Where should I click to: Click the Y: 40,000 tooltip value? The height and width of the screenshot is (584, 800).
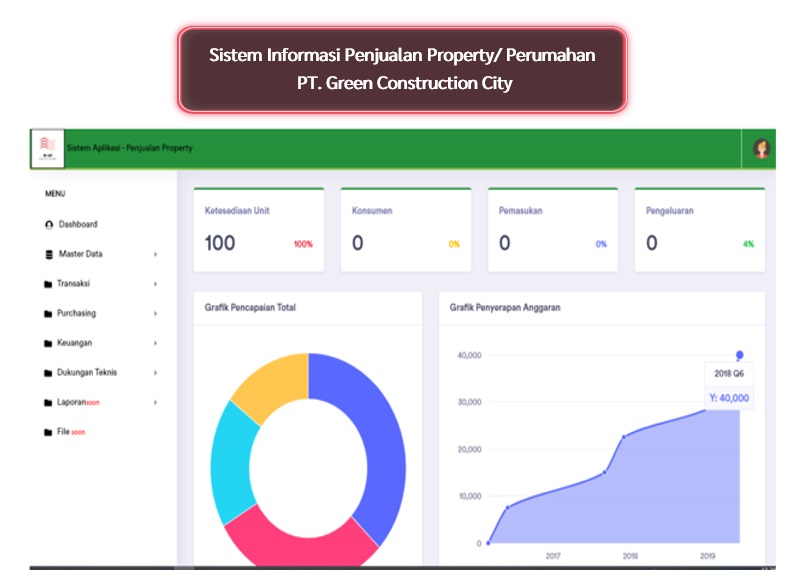click(x=729, y=398)
